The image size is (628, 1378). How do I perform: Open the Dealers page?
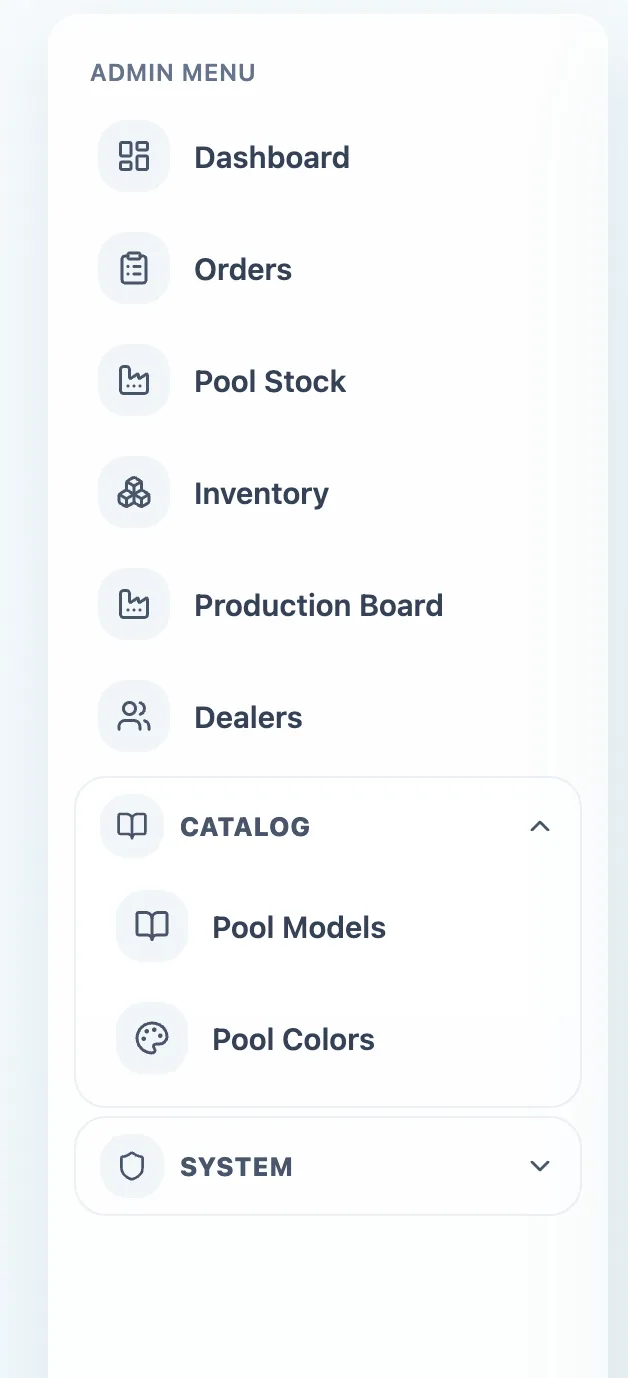(x=249, y=716)
